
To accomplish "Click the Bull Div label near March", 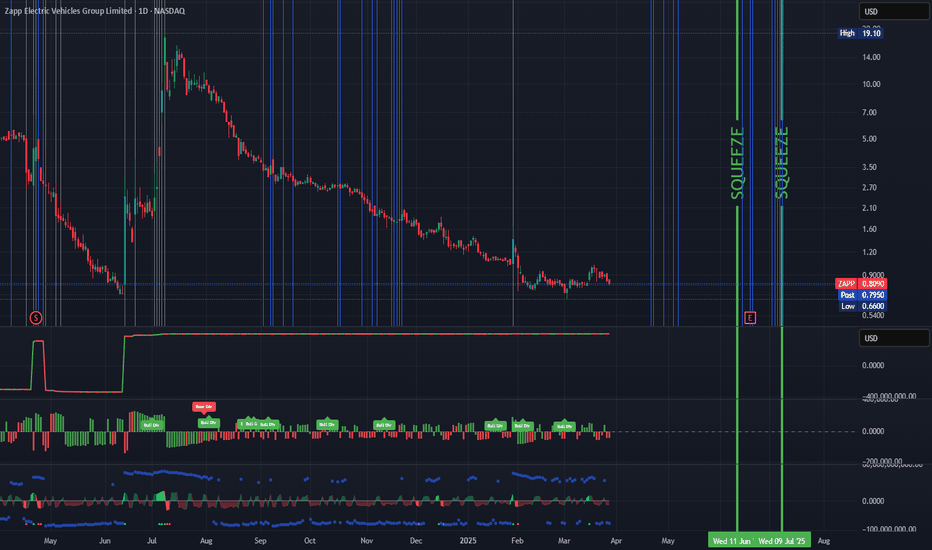I will [563, 426].
